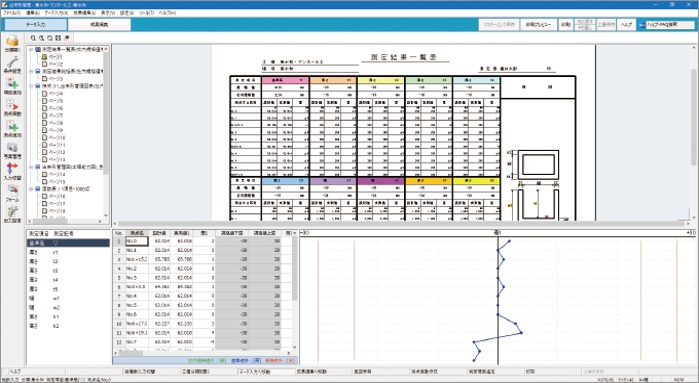
Task: Select the ページ1 page icon in the tree
Action: [44, 57]
